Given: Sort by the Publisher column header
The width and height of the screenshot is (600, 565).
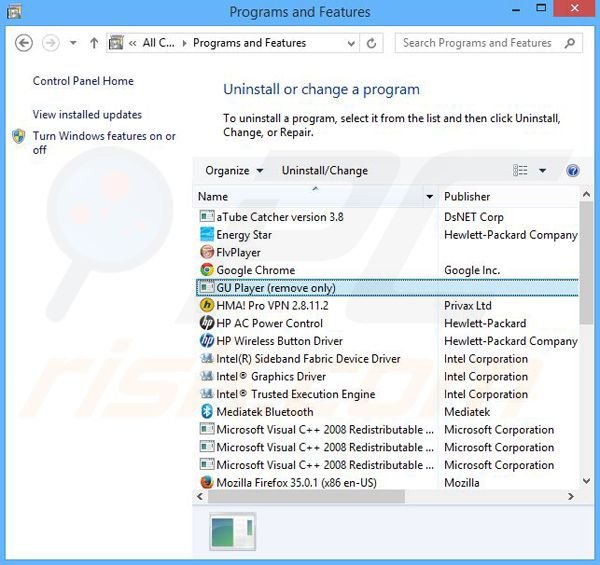Looking at the screenshot, I should [508, 197].
